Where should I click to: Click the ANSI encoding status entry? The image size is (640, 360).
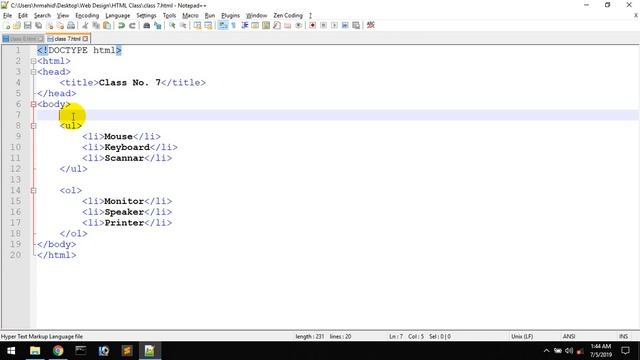click(569, 337)
